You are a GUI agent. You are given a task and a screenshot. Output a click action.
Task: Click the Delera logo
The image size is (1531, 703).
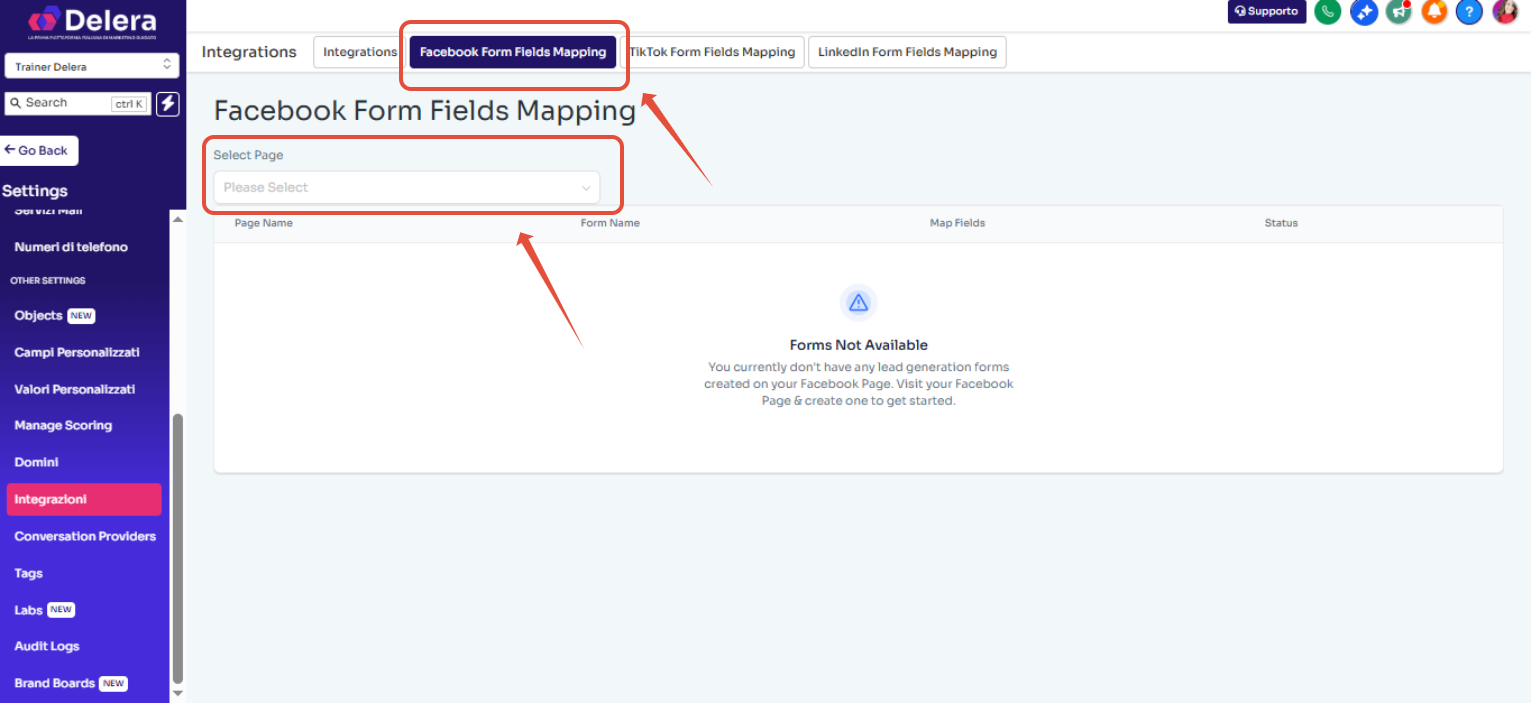click(92, 20)
